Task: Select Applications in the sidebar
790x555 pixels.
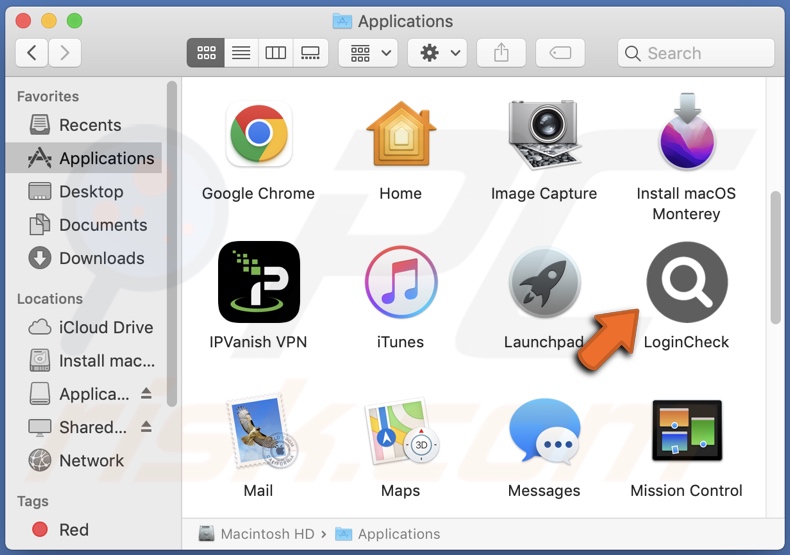Action: [84, 158]
